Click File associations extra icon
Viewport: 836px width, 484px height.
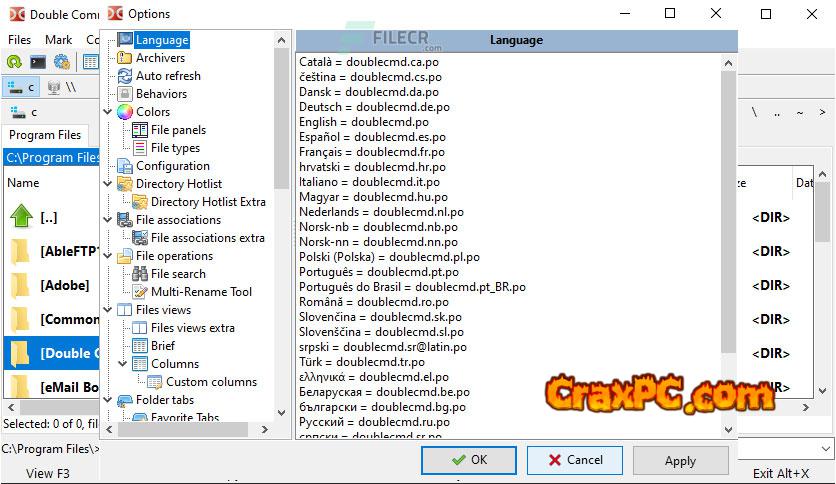[140, 238]
